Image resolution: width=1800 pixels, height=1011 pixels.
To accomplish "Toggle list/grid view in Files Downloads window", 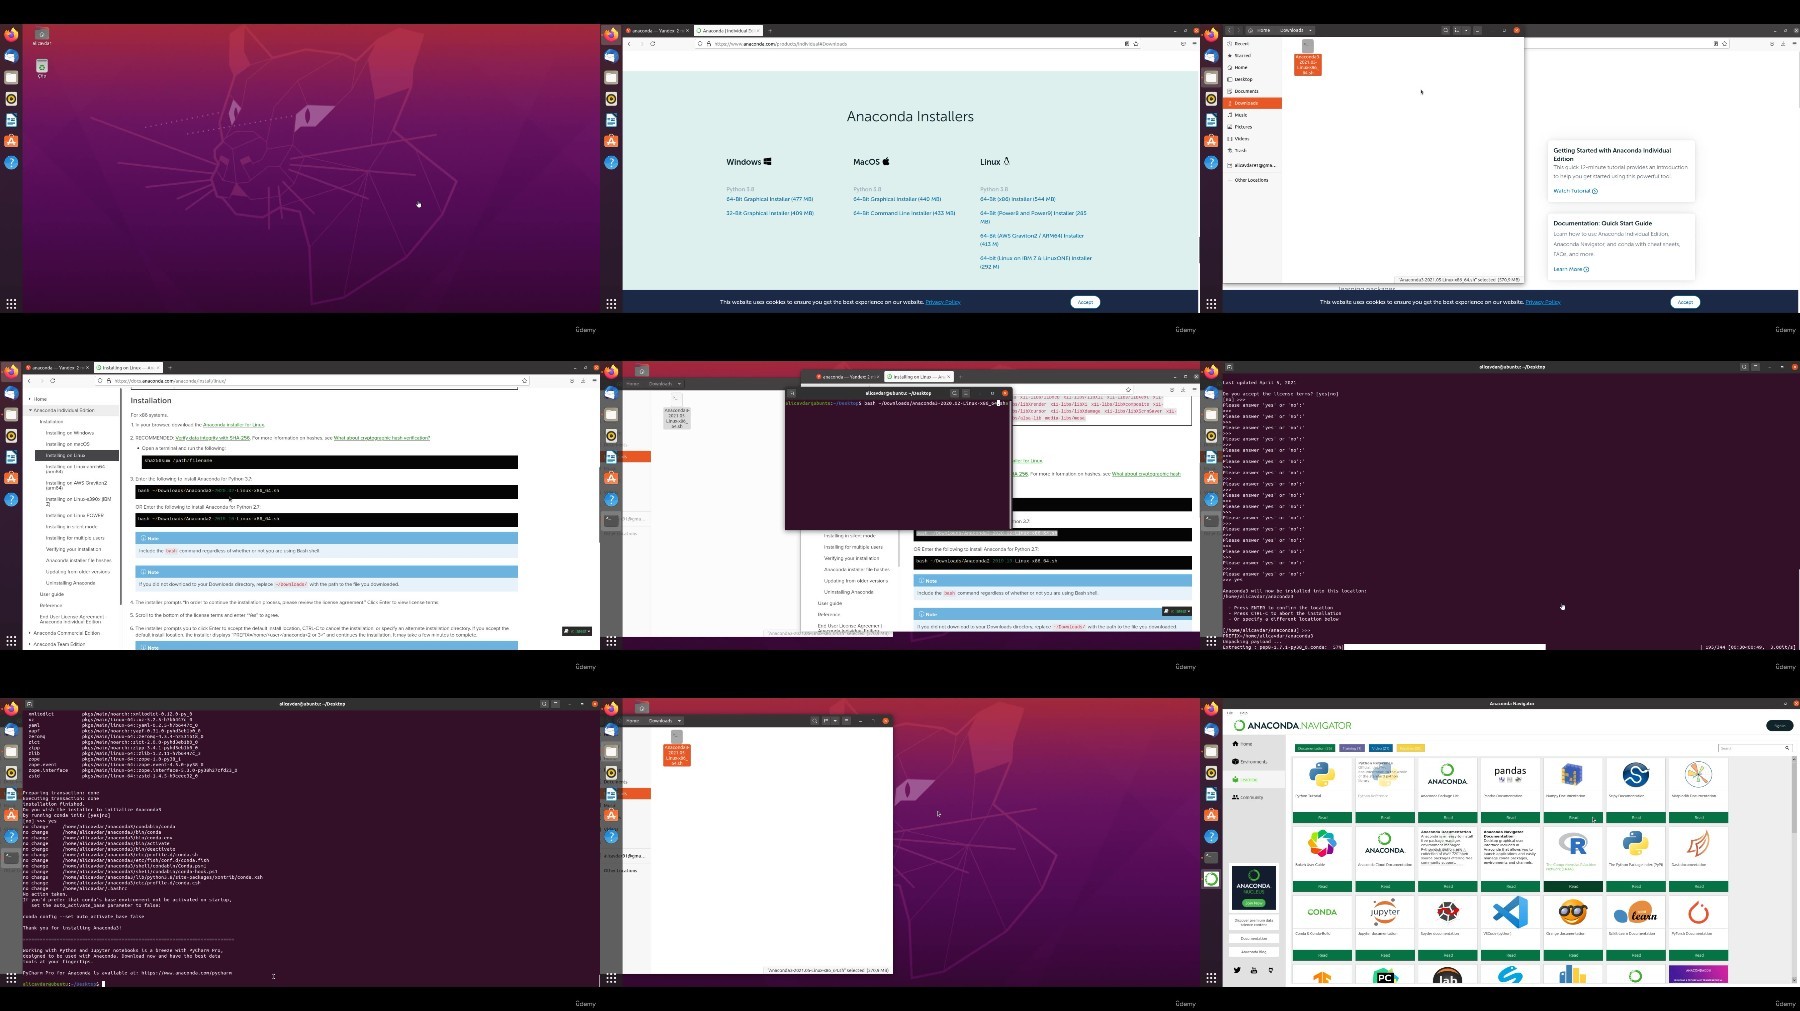I will [1459, 30].
